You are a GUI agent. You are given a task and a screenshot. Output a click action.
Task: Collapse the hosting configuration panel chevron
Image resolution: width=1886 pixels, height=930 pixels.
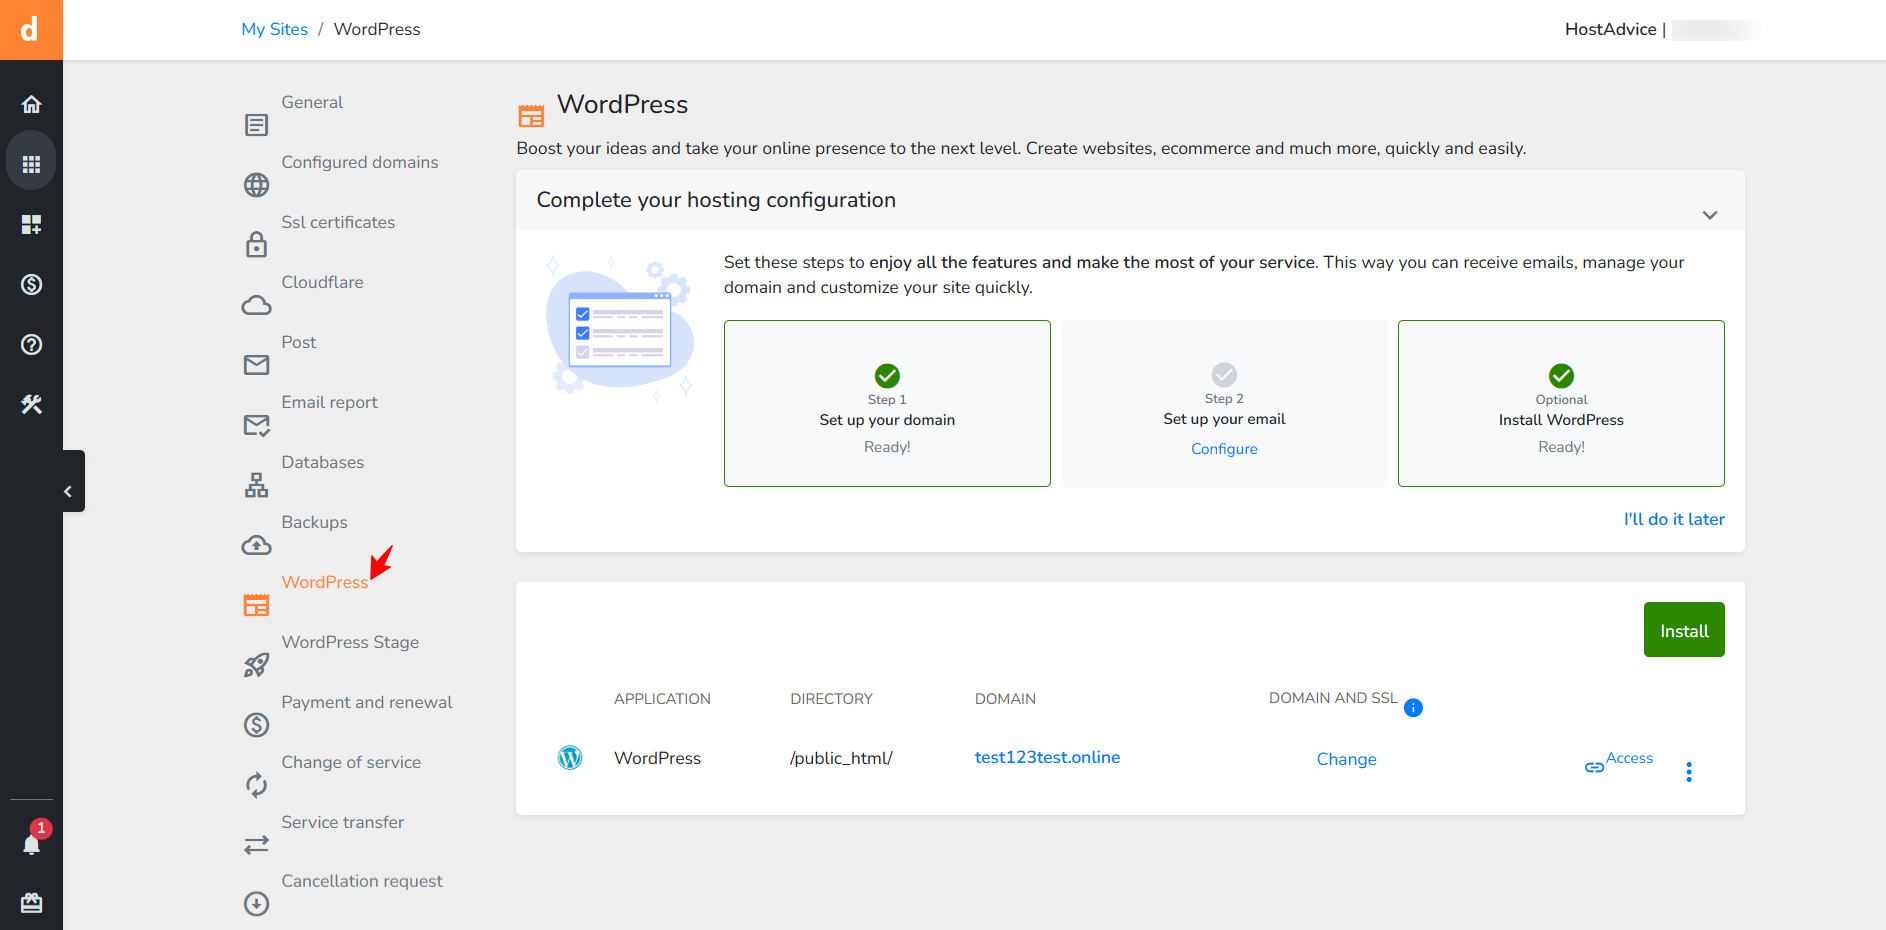(x=1710, y=215)
